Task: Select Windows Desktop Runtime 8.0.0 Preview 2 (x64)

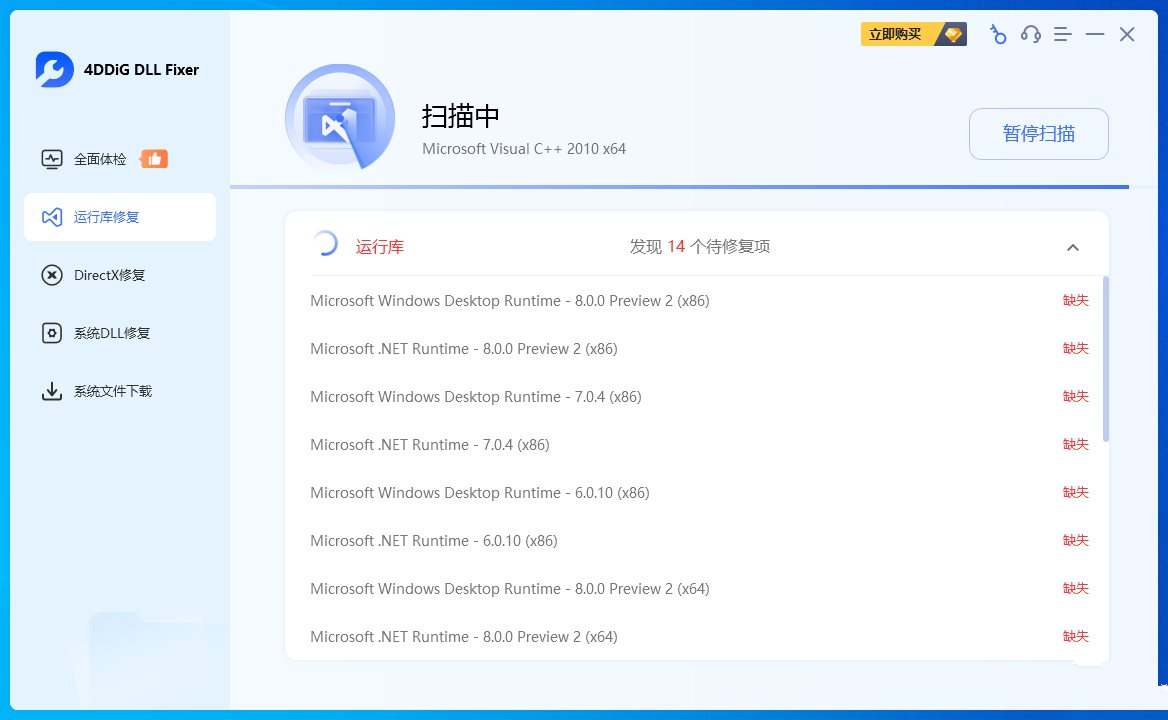Action: [699, 589]
